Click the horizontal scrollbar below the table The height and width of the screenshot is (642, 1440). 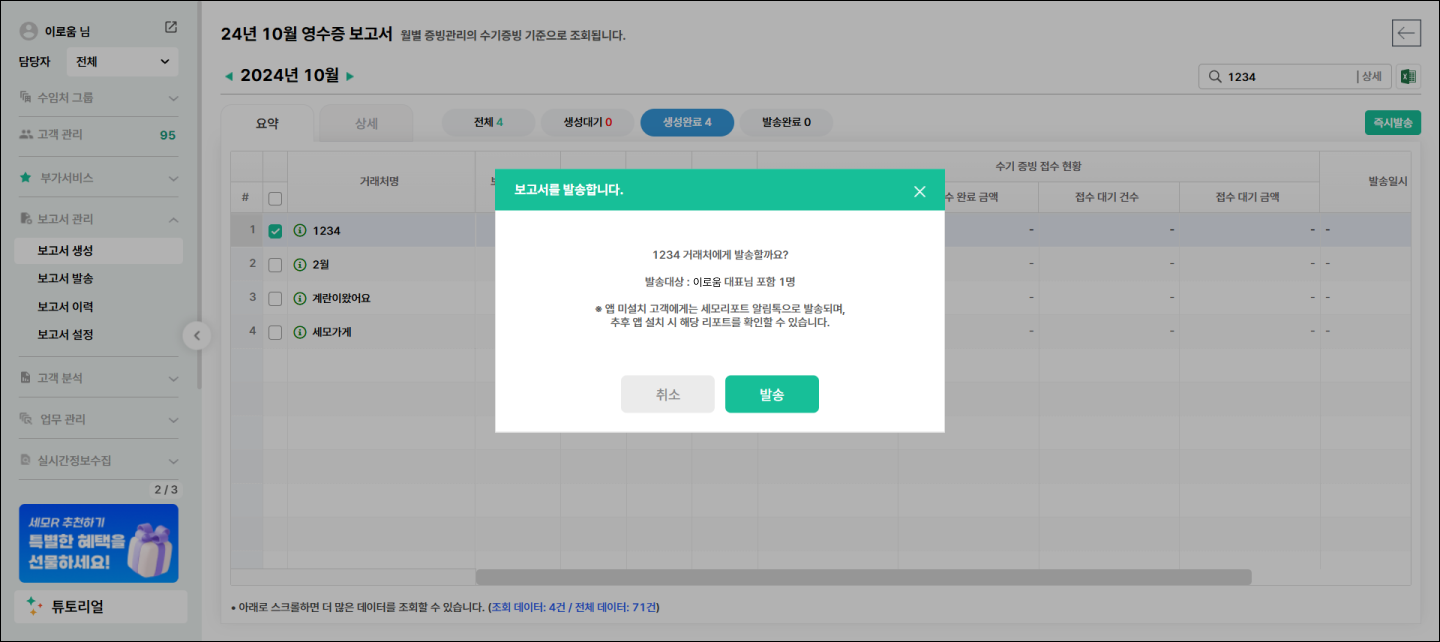(862, 577)
